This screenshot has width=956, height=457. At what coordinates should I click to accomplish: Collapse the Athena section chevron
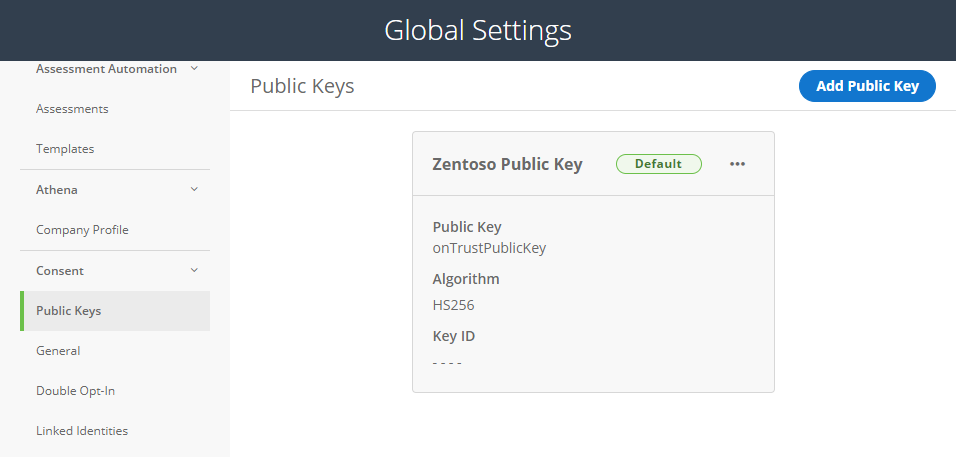194,189
